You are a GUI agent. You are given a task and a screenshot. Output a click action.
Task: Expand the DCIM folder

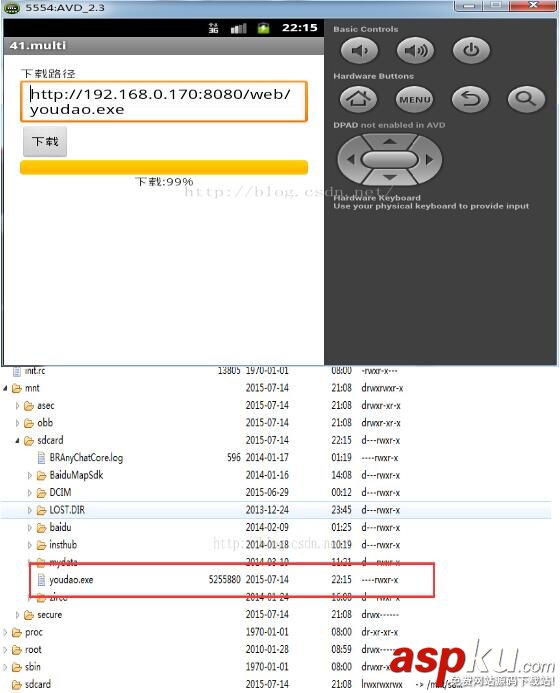click(30, 492)
